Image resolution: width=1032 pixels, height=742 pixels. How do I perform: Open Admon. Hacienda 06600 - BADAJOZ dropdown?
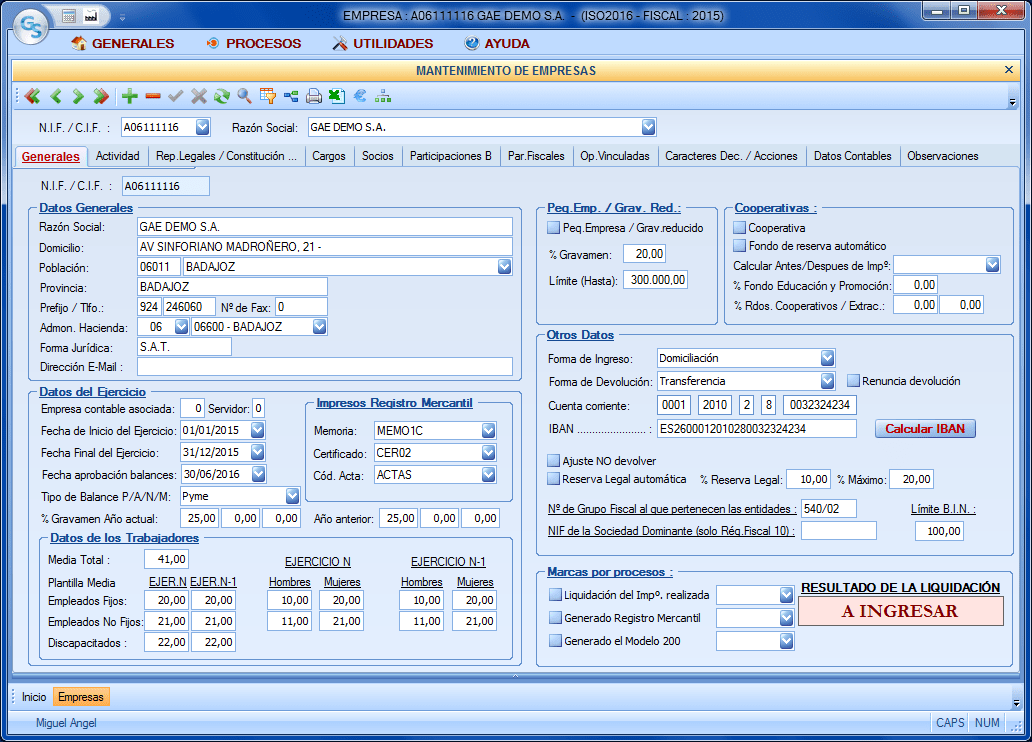coord(319,327)
